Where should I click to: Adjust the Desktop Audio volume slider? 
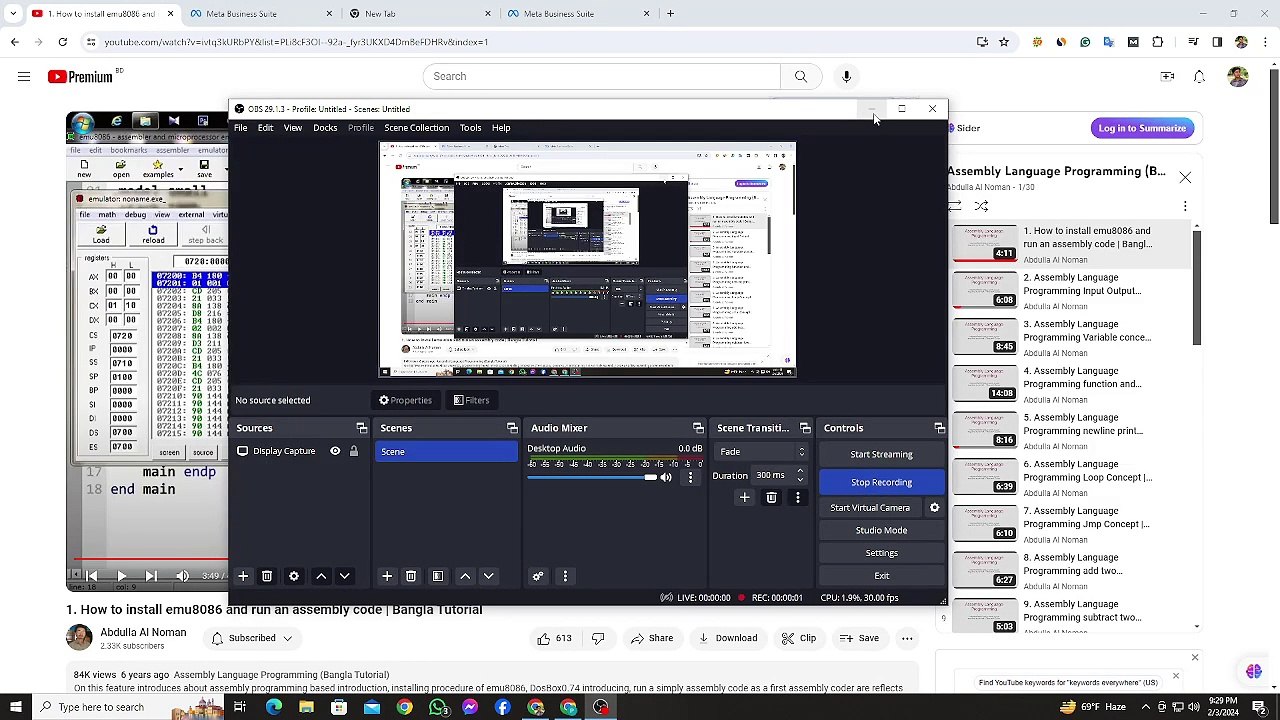(592, 478)
